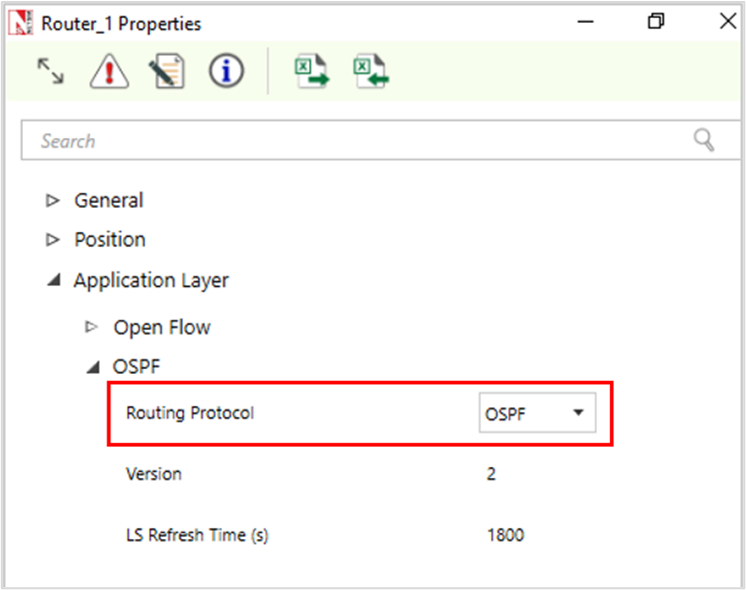Collapse the OSPF subsection arrow
746x590 pixels.
(x=93, y=368)
